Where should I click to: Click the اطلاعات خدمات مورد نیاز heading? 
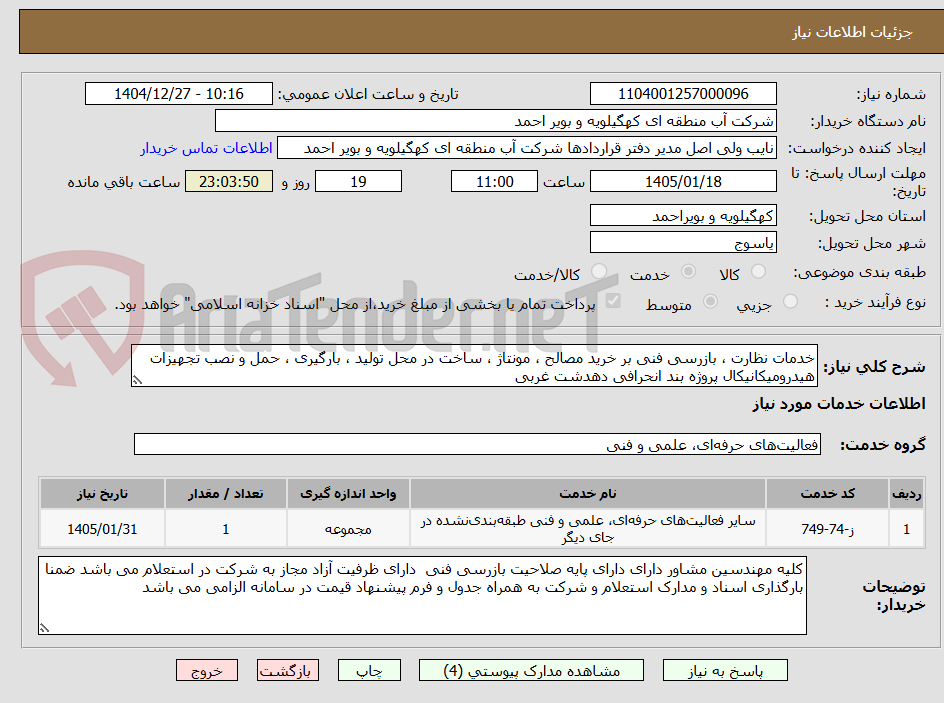(x=839, y=404)
